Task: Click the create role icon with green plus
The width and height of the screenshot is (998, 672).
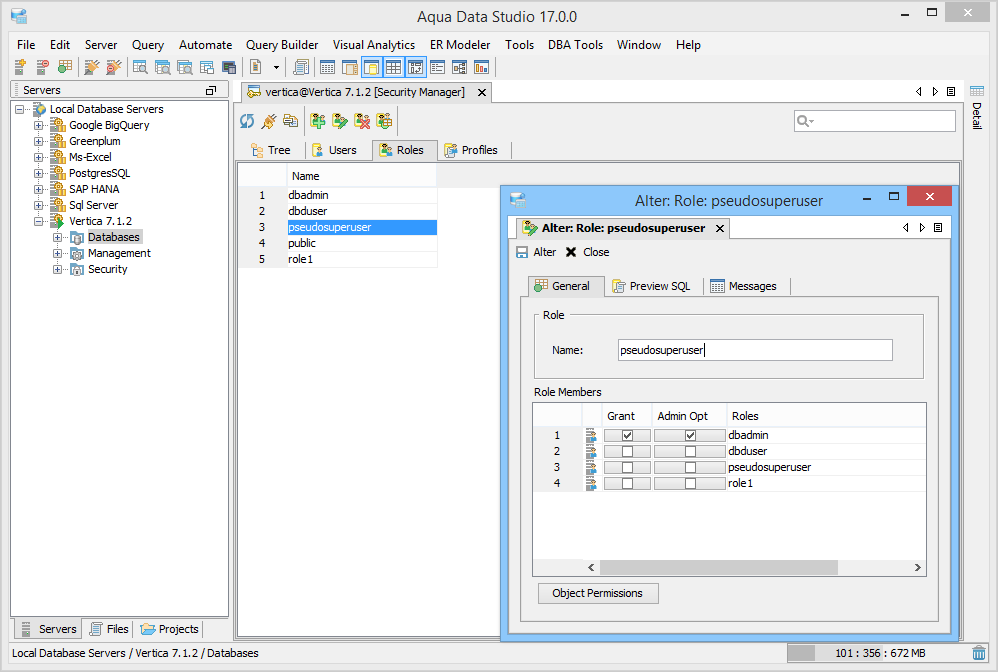Action: (x=318, y=121)
